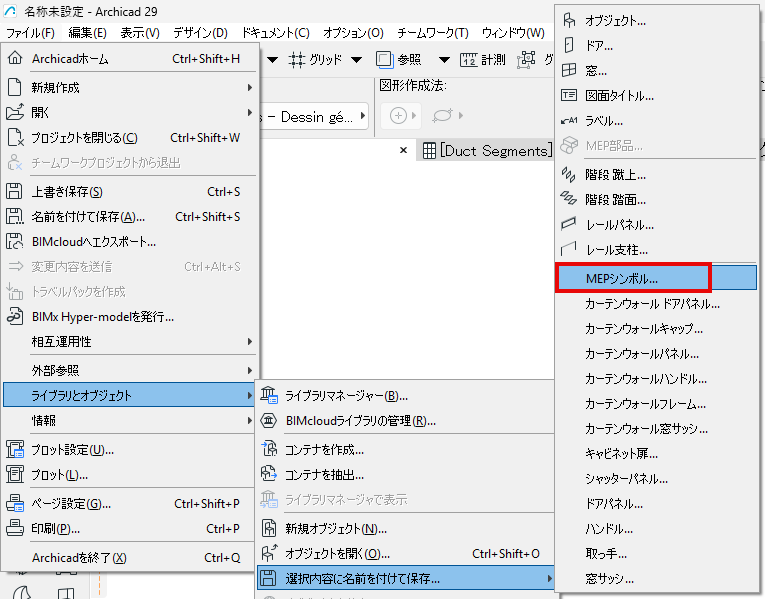The width and height of the screenshot is (765, 599).
Task: Select カーテンウォールキャップ... entry
Action: click(x=657, y=328)
